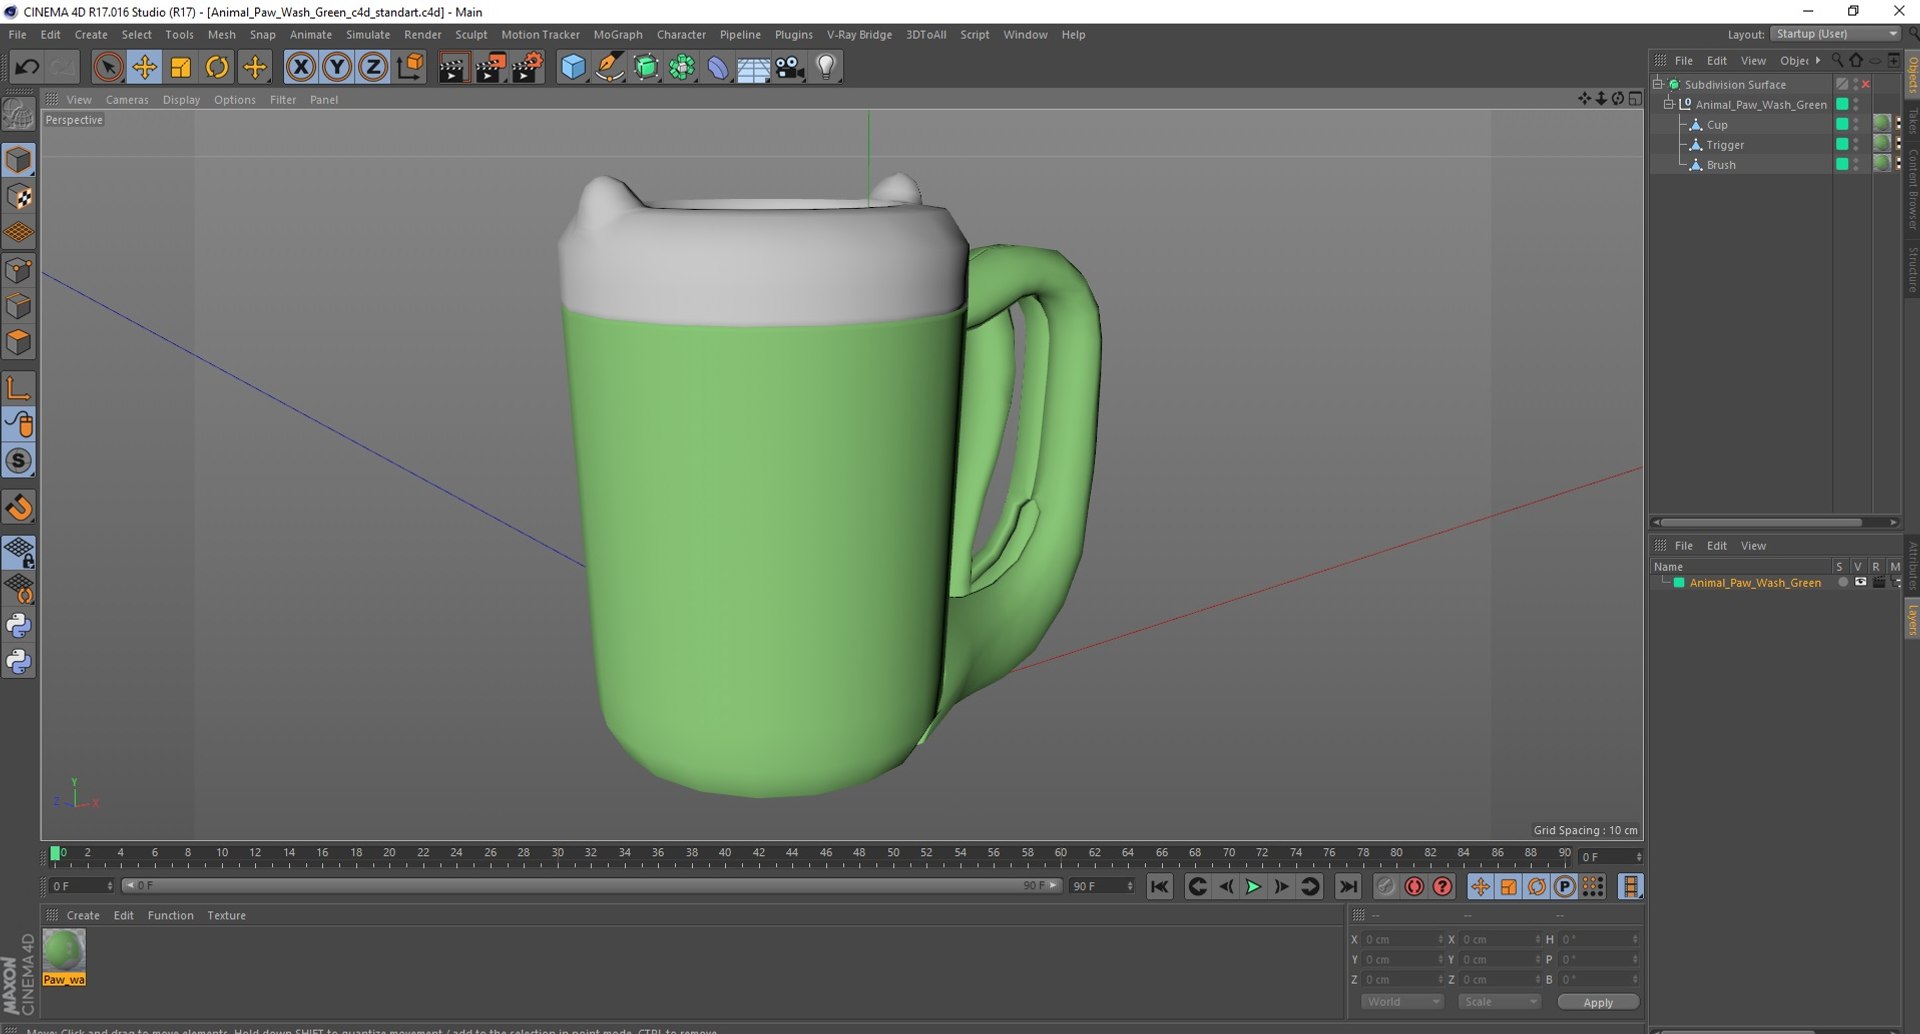This screenshot has height=1034, width=1920.
Task: Toggle the X axis lock
Action: click(300, 67)
